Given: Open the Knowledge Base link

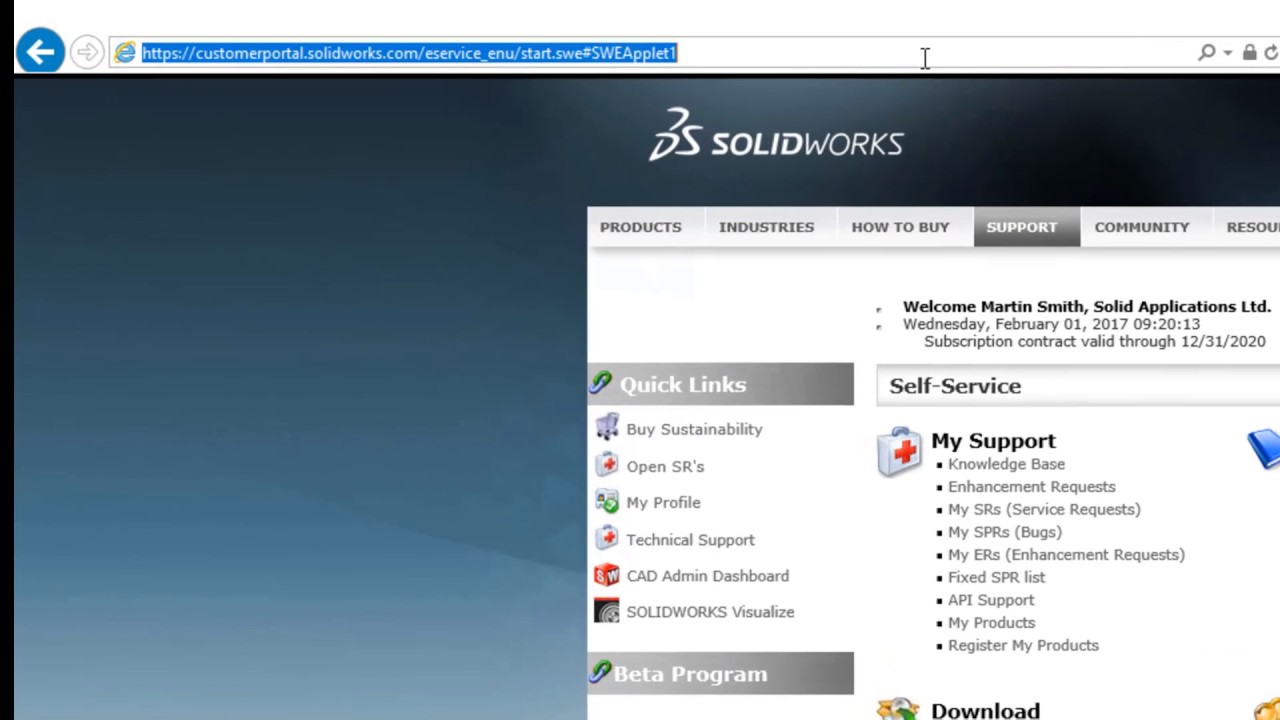Looking at the screenshot, I should (1006, 464).
